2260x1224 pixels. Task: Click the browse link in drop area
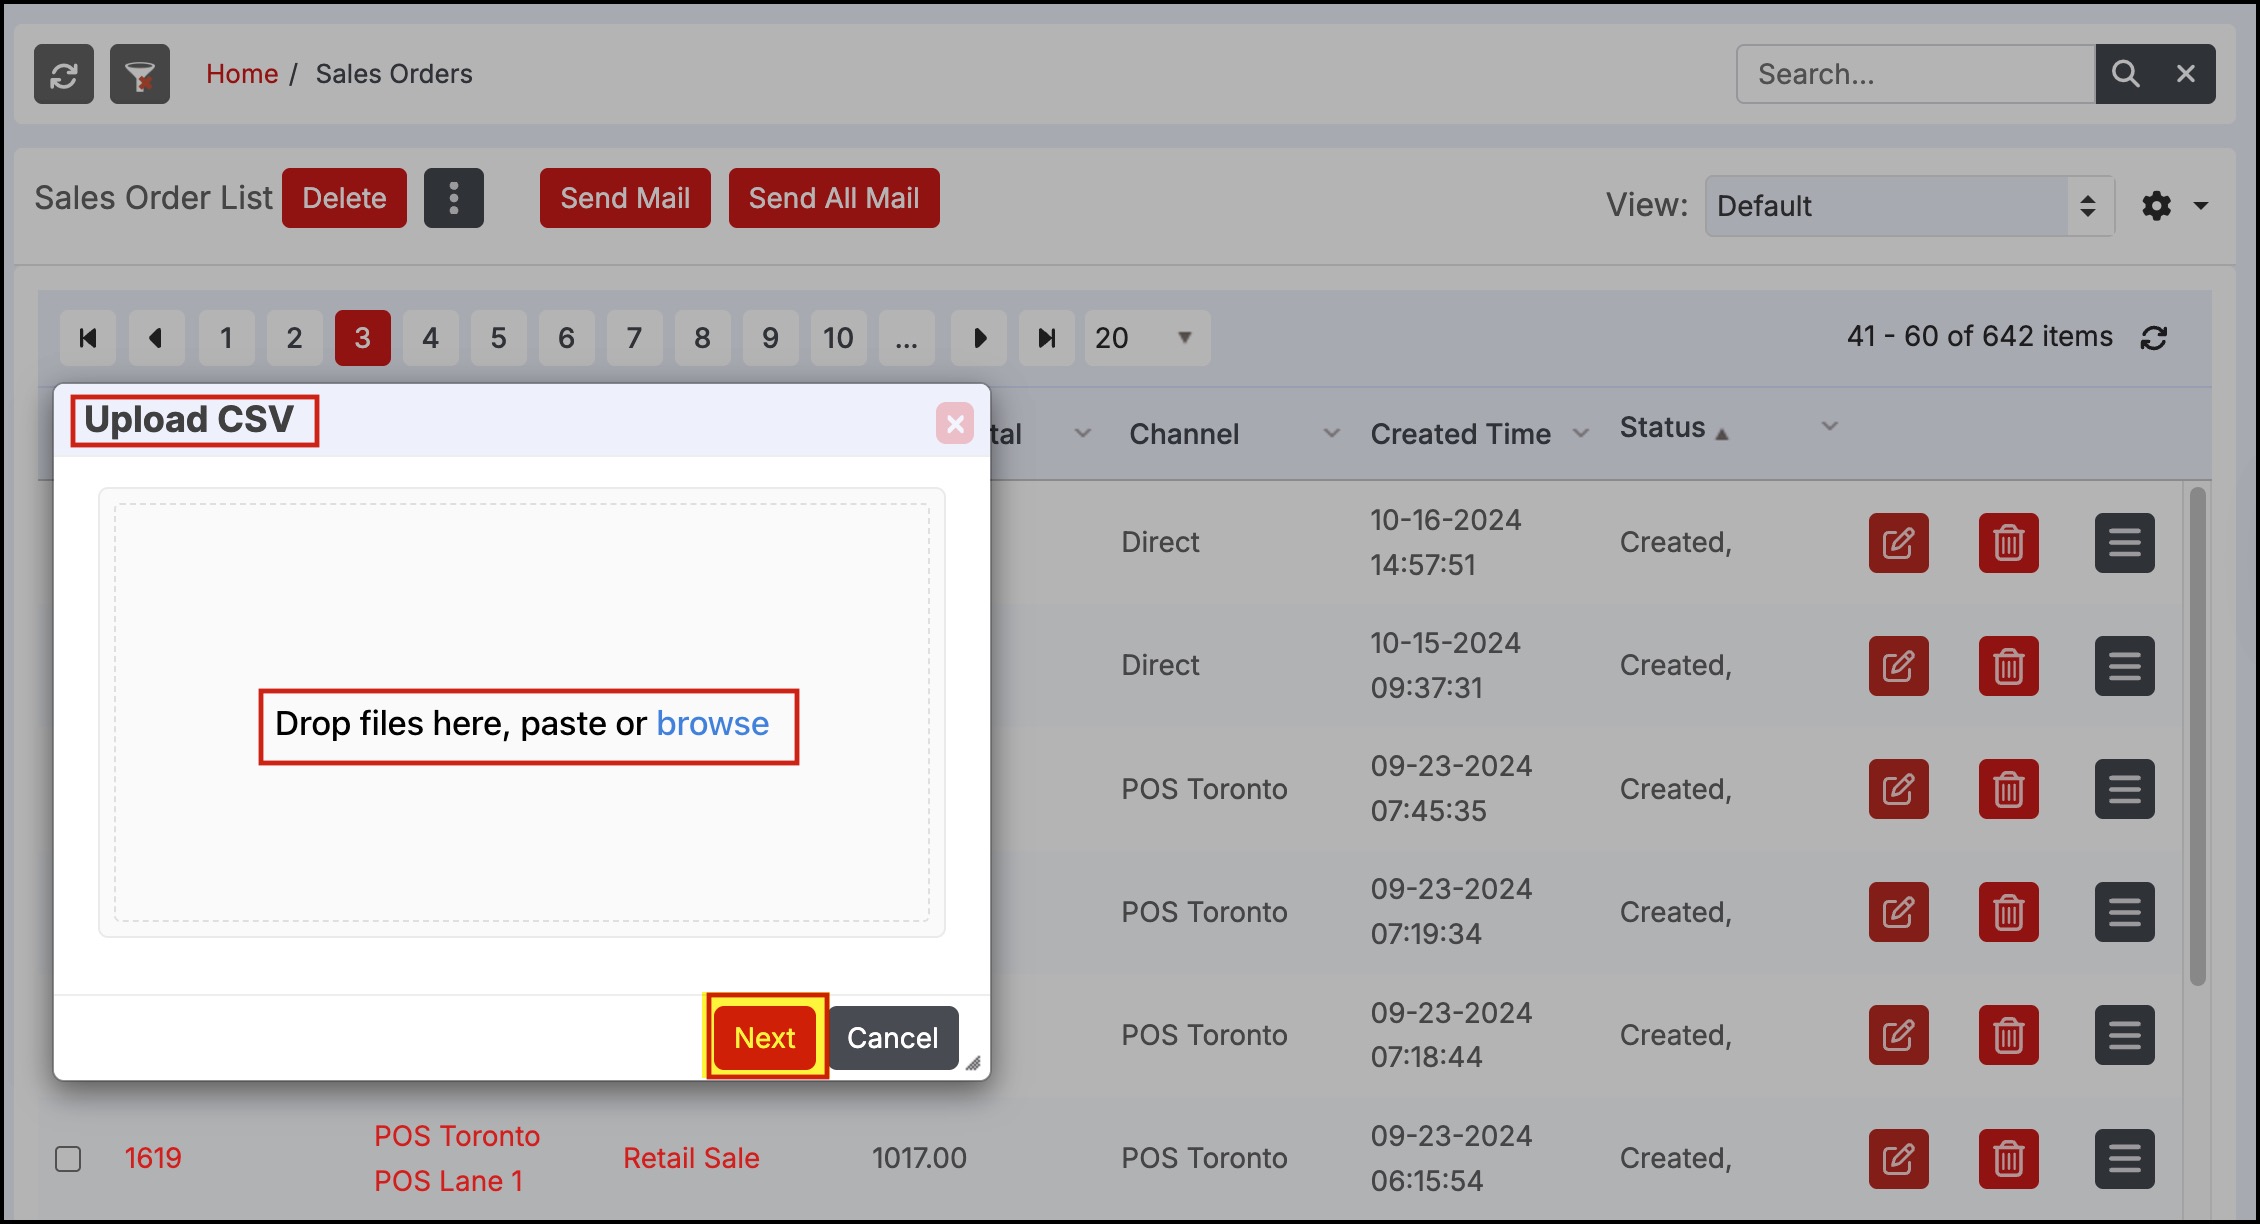point(712,724)
